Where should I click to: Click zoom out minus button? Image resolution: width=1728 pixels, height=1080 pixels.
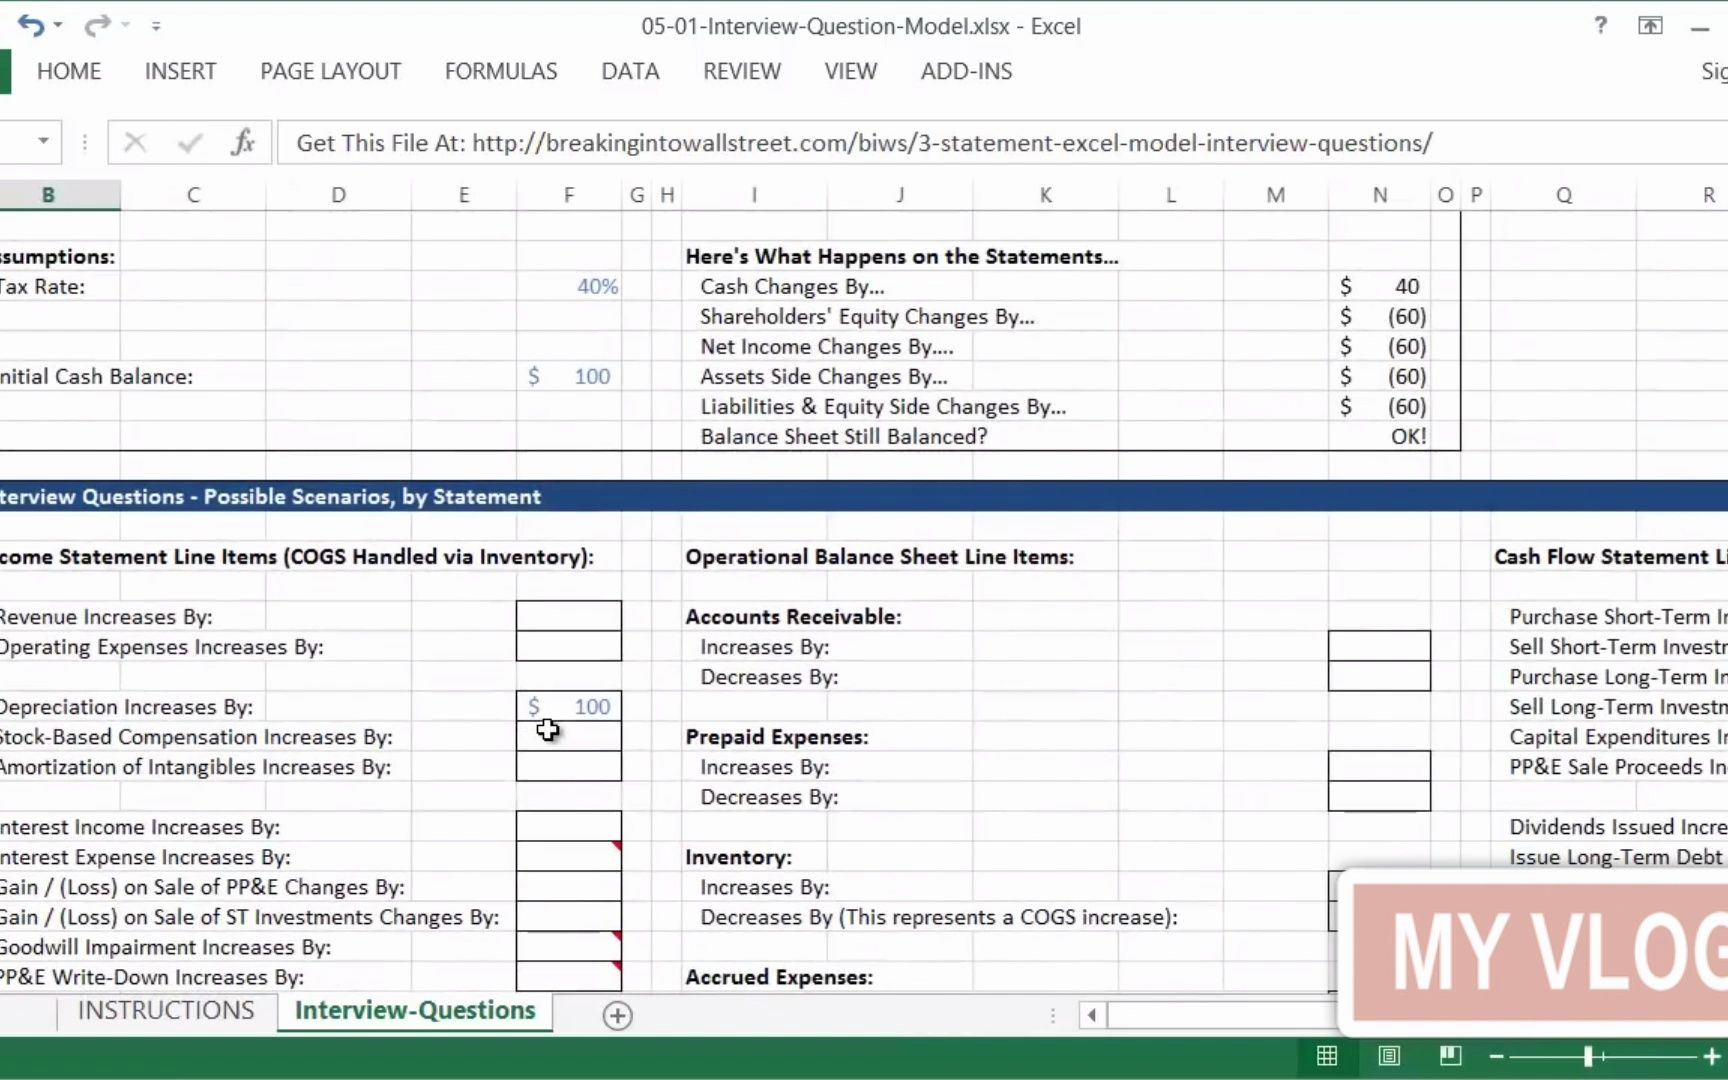coord(1497,1056)
